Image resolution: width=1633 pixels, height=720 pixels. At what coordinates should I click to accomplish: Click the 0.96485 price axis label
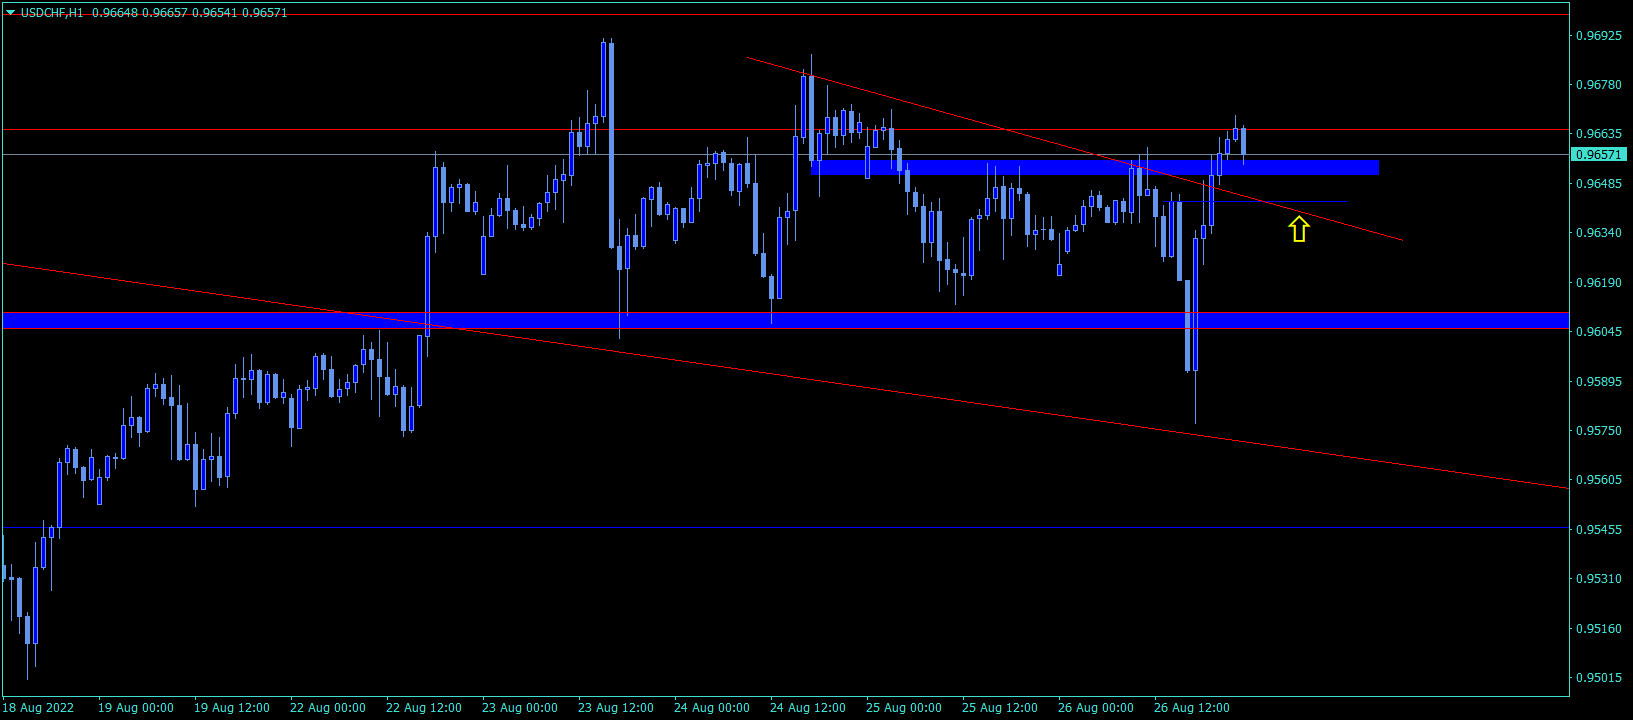[1598, 184]
